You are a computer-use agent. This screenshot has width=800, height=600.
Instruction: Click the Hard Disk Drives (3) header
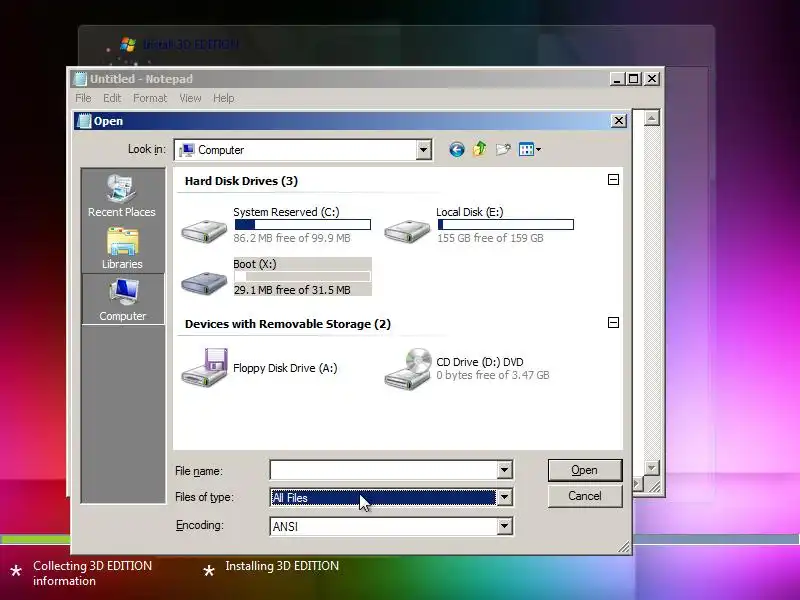241,181
